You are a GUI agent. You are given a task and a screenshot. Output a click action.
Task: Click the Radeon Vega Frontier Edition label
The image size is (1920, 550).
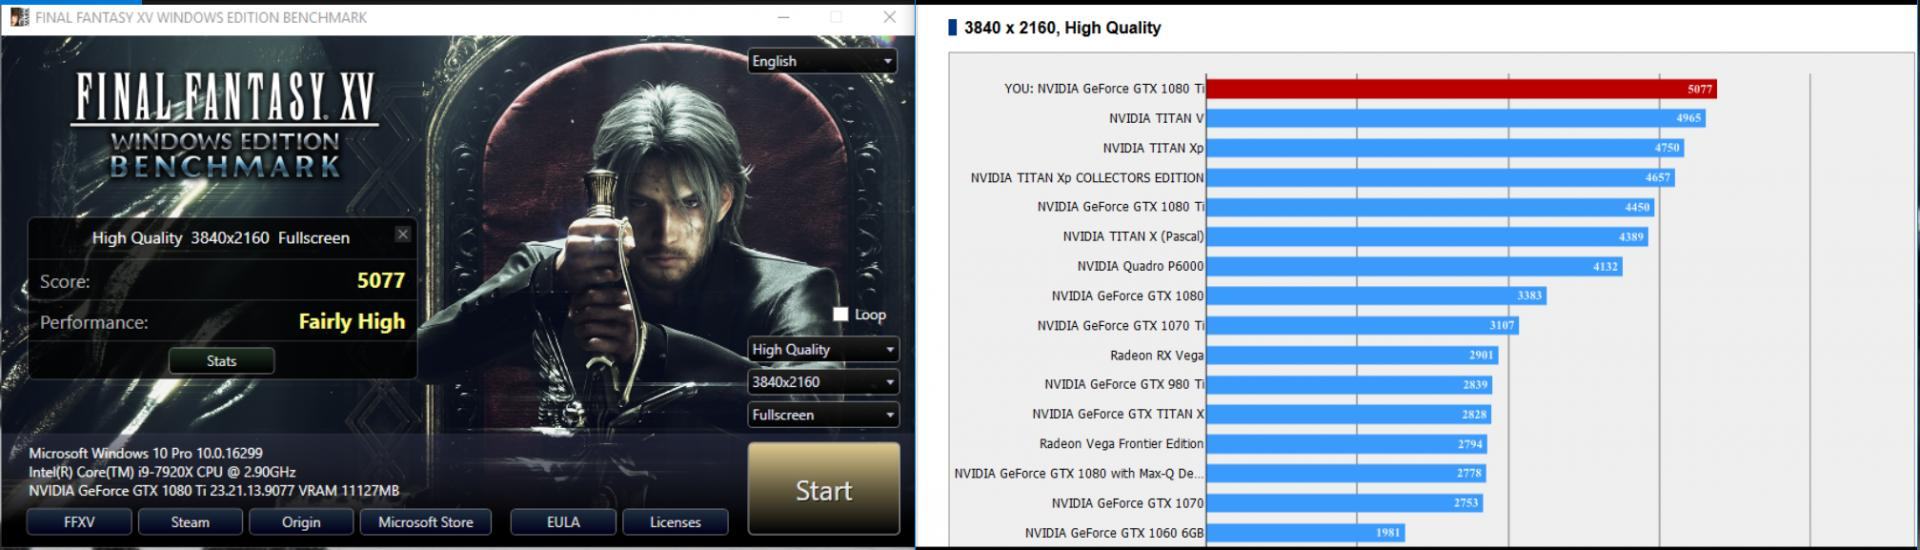[1121, 444]
